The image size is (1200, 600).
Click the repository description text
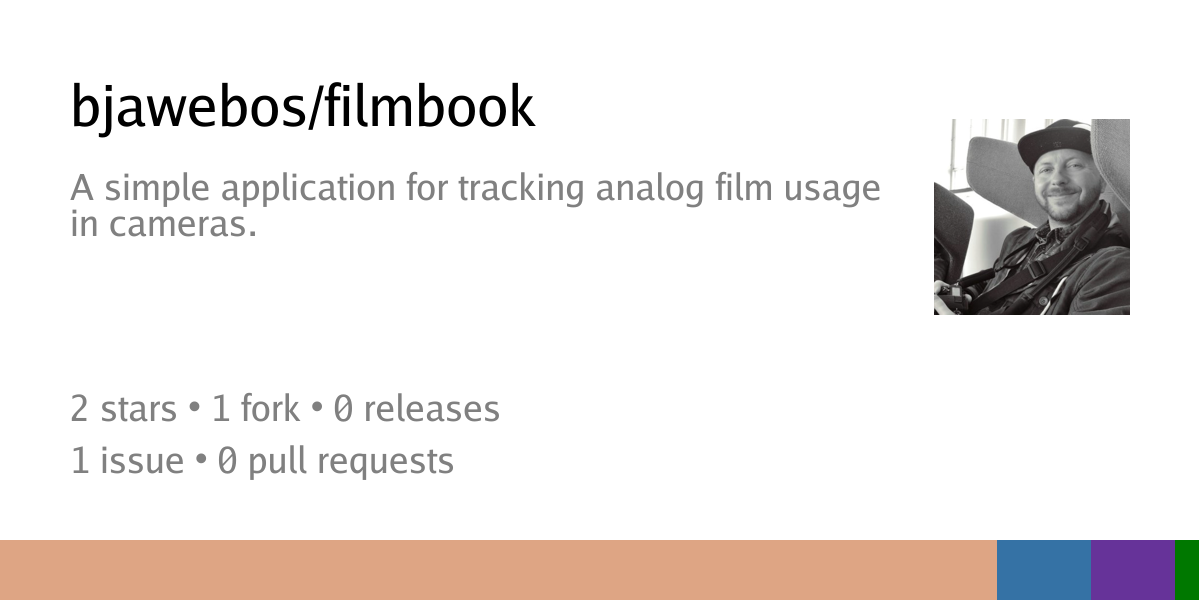coord(476,206)
